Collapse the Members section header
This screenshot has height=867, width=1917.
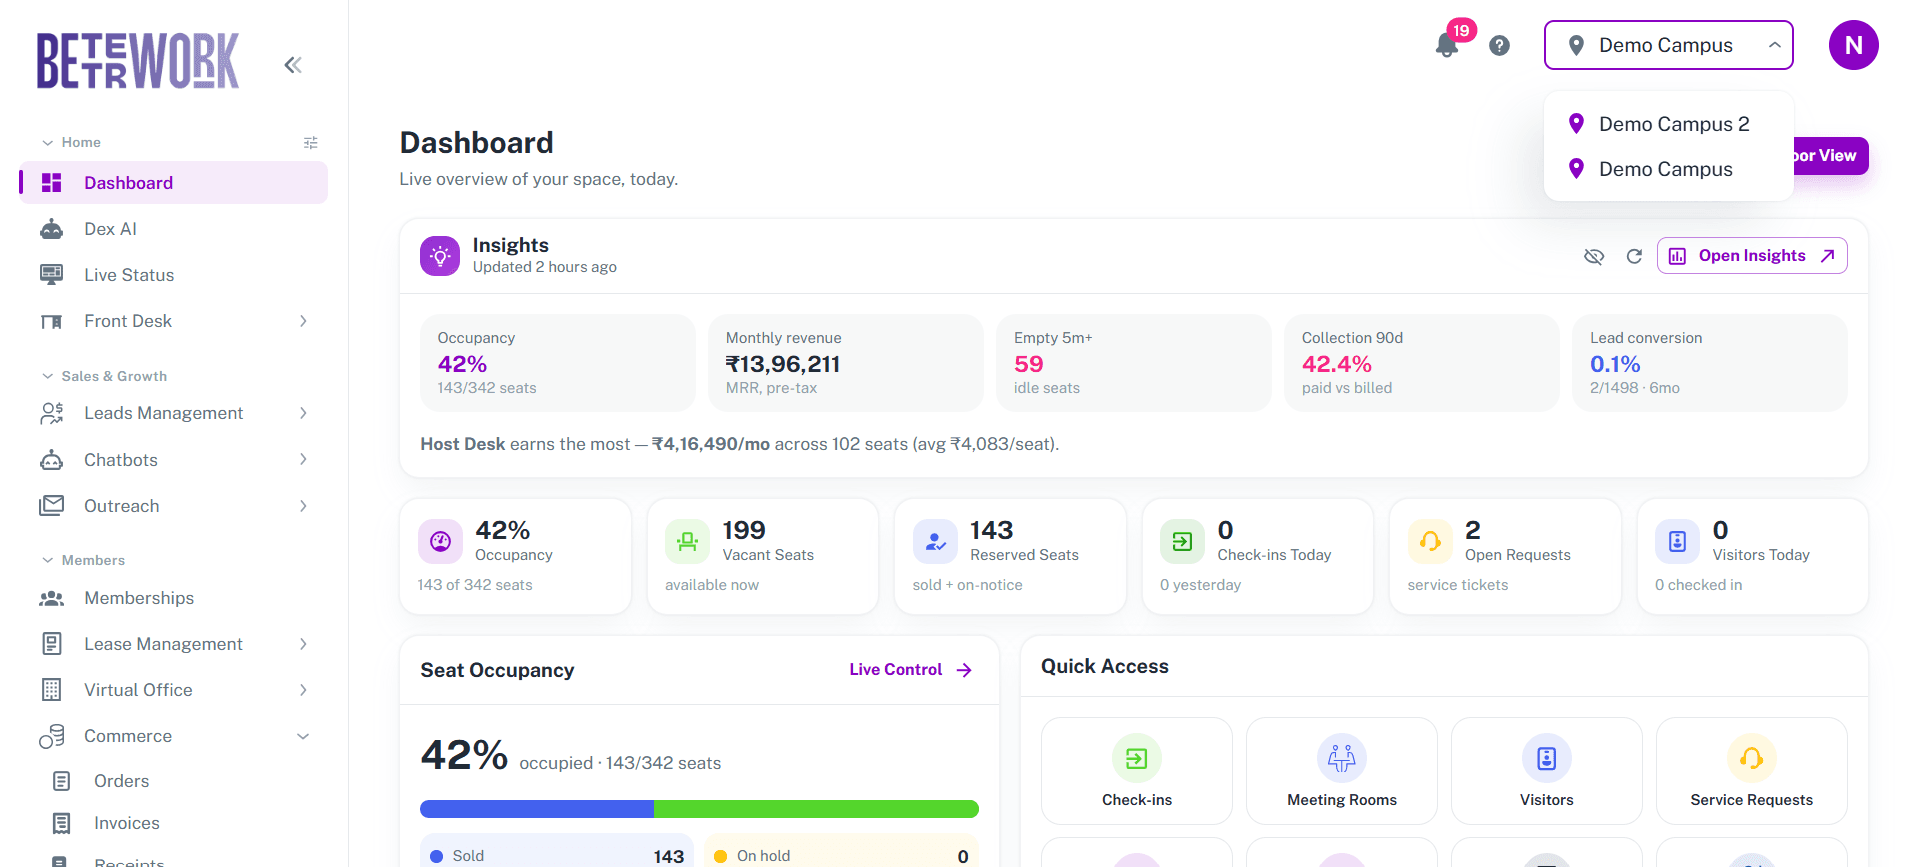pyautogui.click(x=83, y=561)
